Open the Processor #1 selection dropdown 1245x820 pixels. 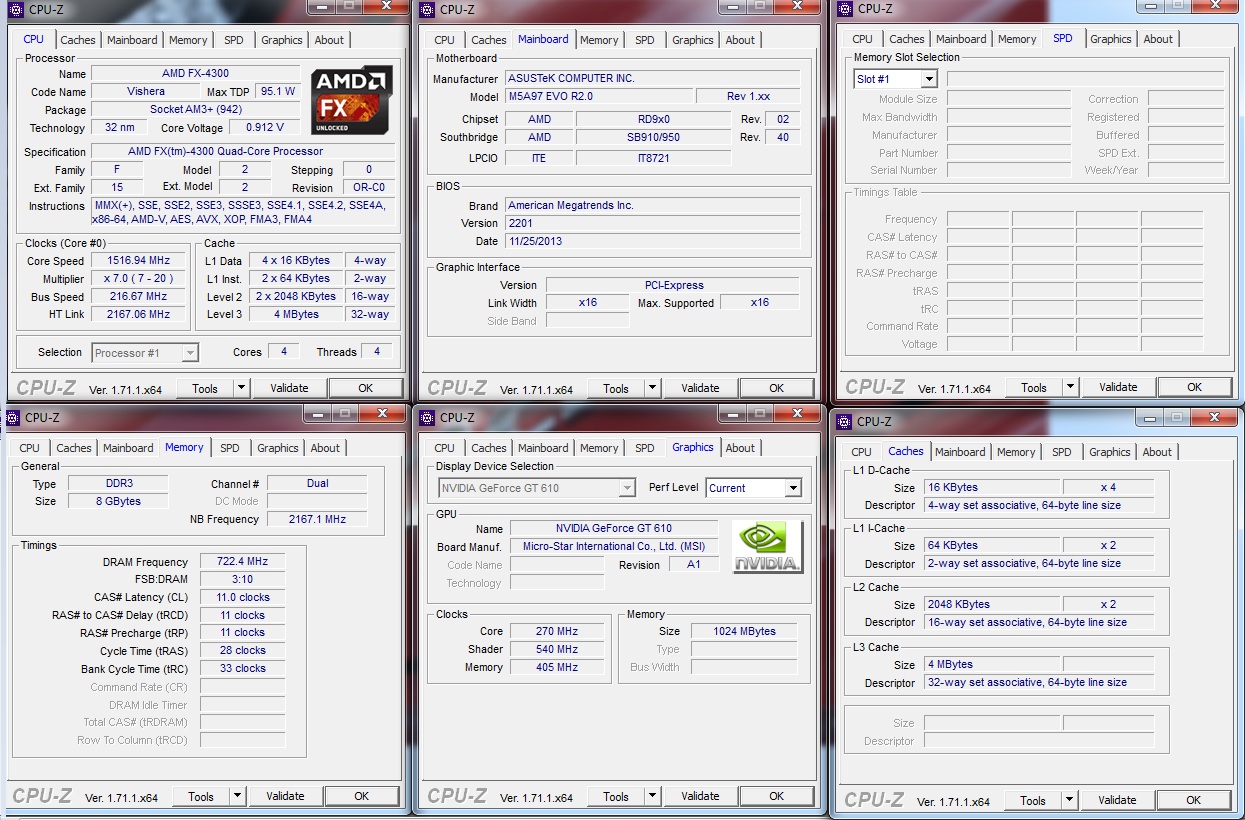pos(190,352)
